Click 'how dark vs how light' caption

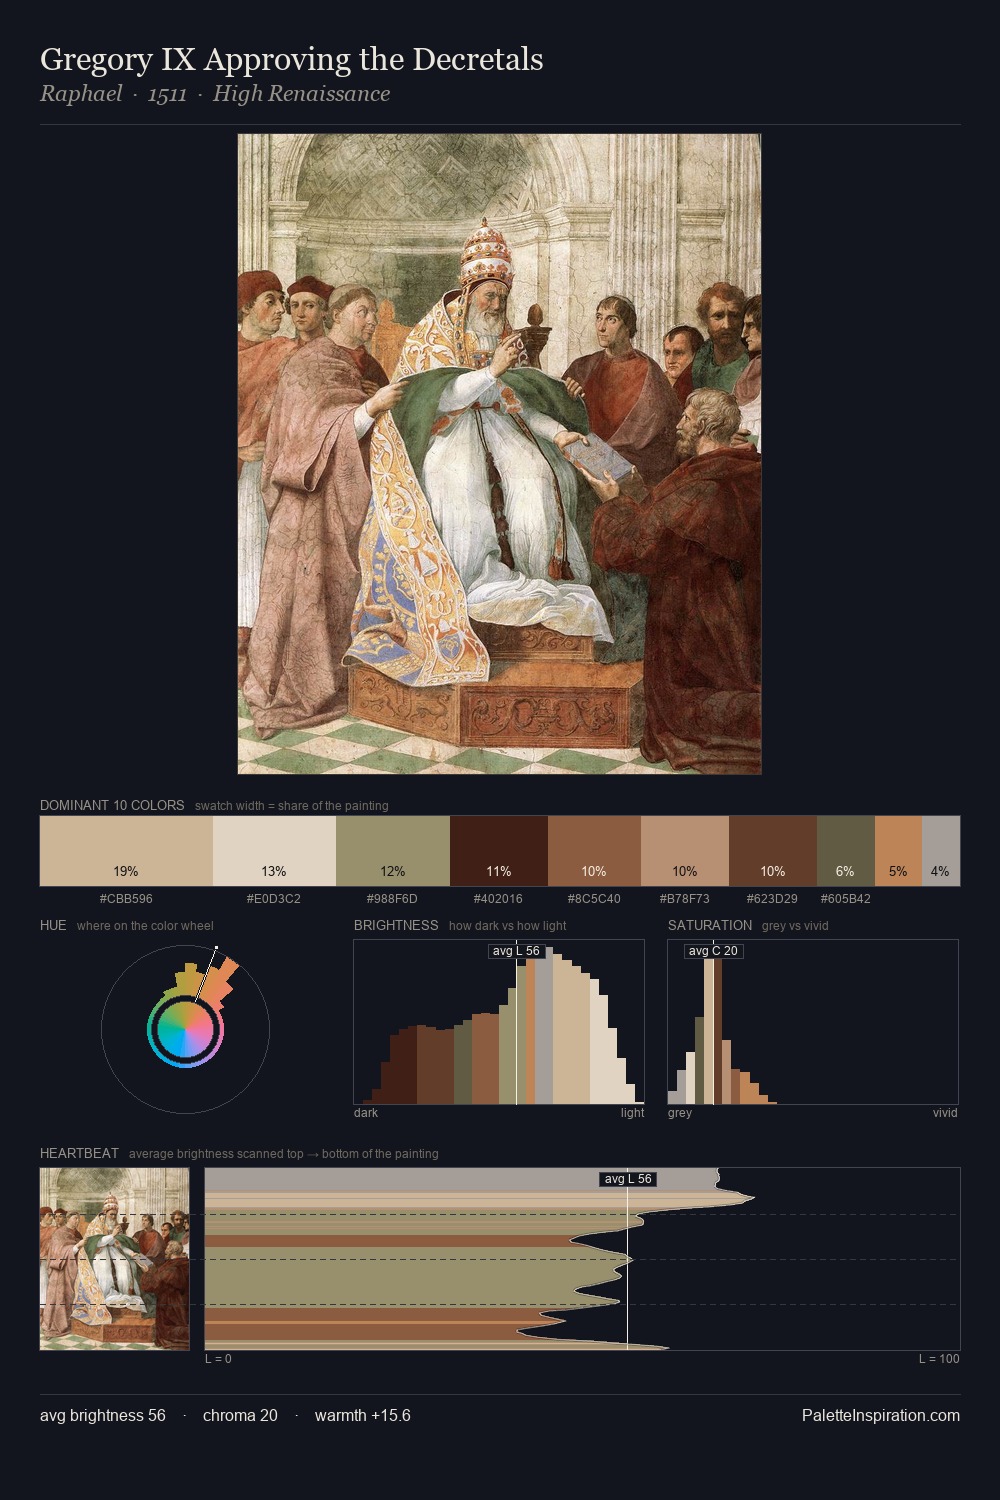click(x=507, y=925)
